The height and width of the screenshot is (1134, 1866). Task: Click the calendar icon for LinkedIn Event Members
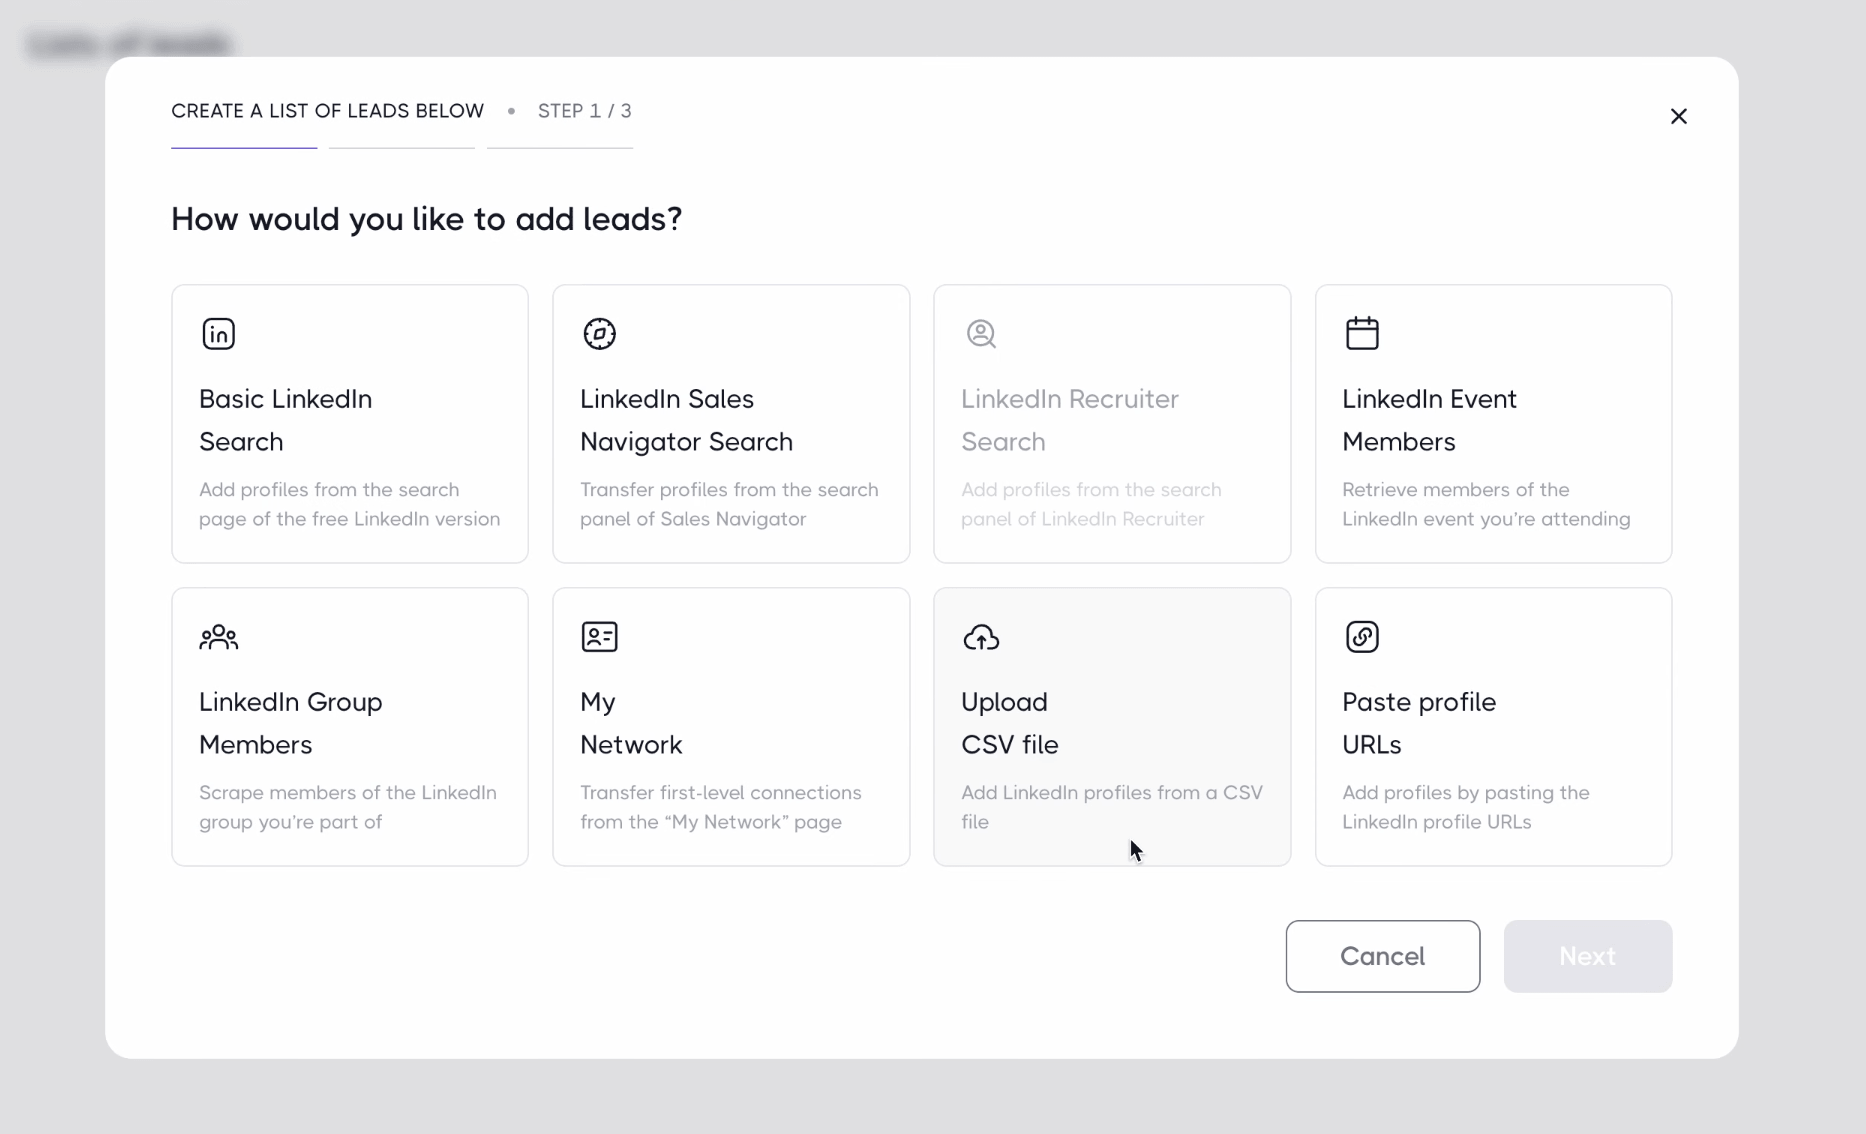[x=1362, y=333]
